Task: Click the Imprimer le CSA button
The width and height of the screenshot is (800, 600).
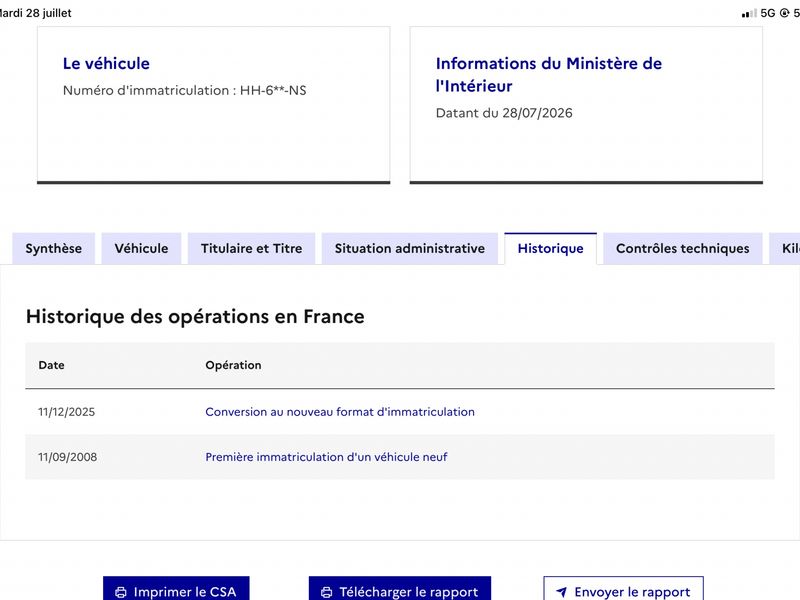Action: [176, 589]
